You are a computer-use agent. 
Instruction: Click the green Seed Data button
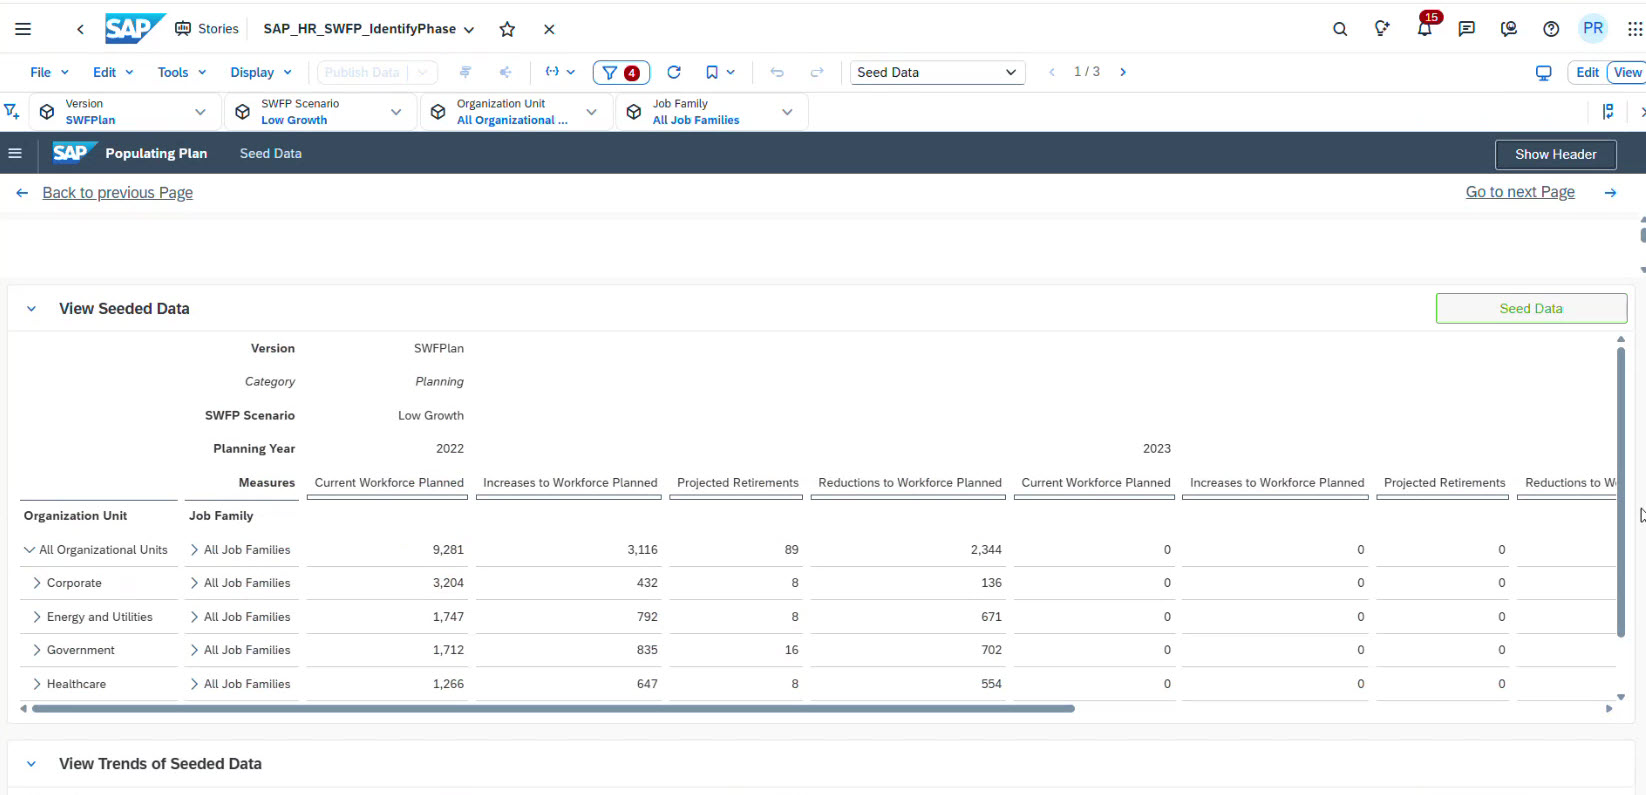pyautogui.click(x=1530, y=308)
